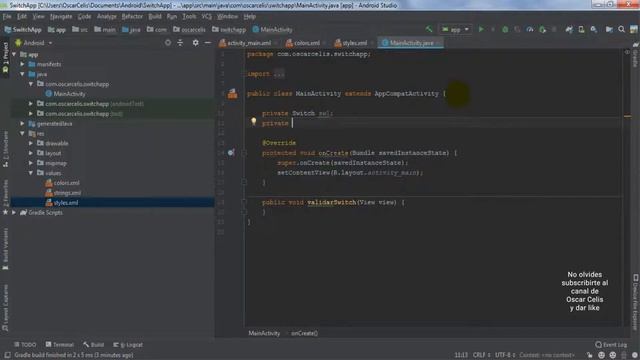Click the override gutter icon beside onCreate
The image size is (640, 360).
(x=231, y=153)
